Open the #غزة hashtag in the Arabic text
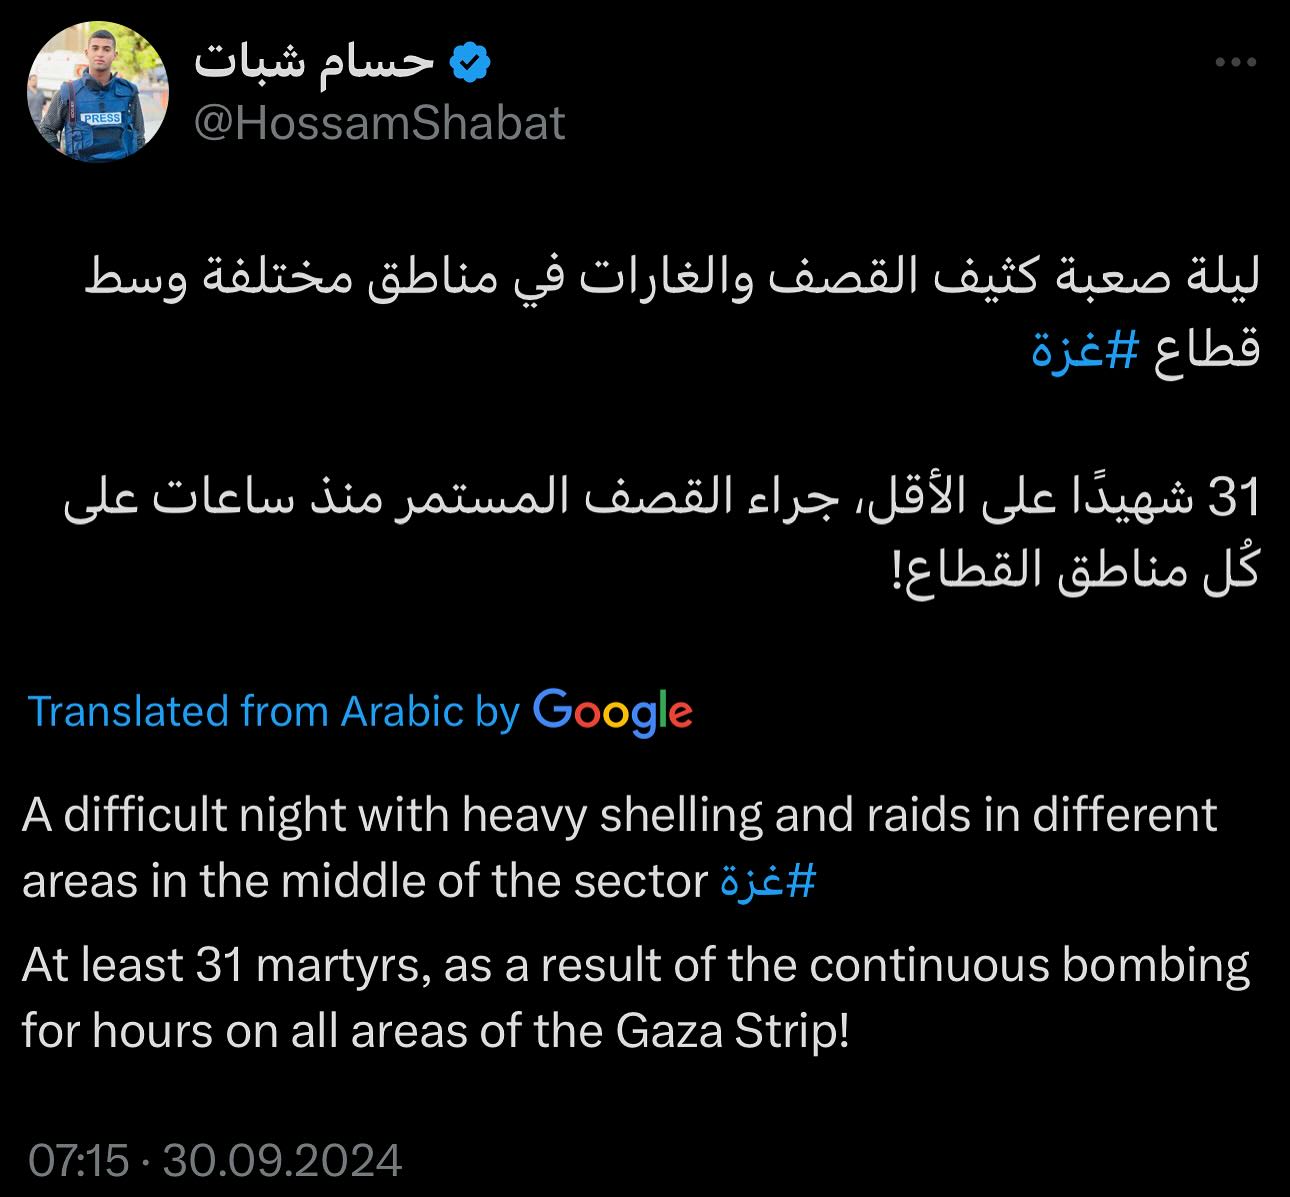 (x=1085, y=352)
